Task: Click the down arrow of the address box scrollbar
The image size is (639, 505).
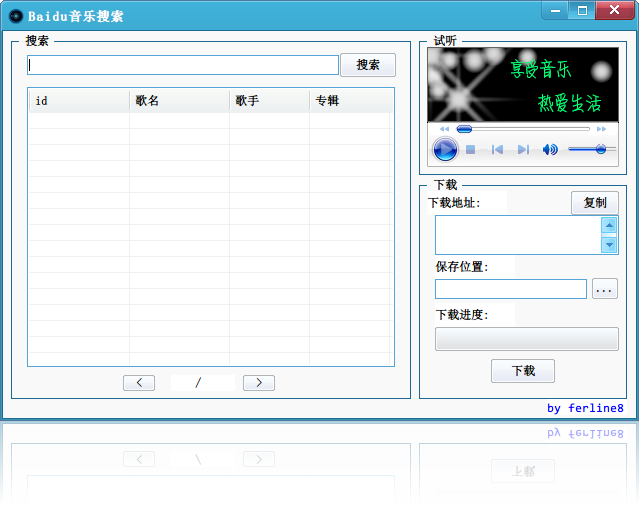Action: point(609,245)
